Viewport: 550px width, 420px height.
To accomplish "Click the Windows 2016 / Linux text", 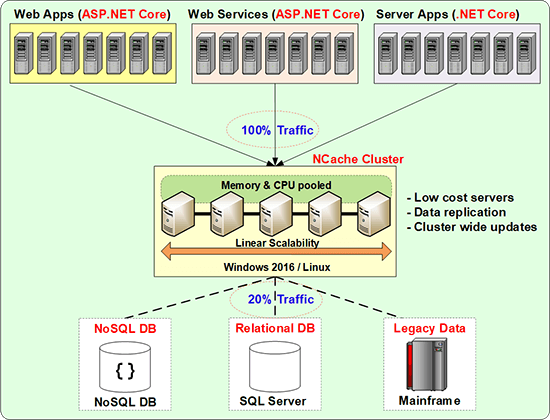I will [277, 267].
